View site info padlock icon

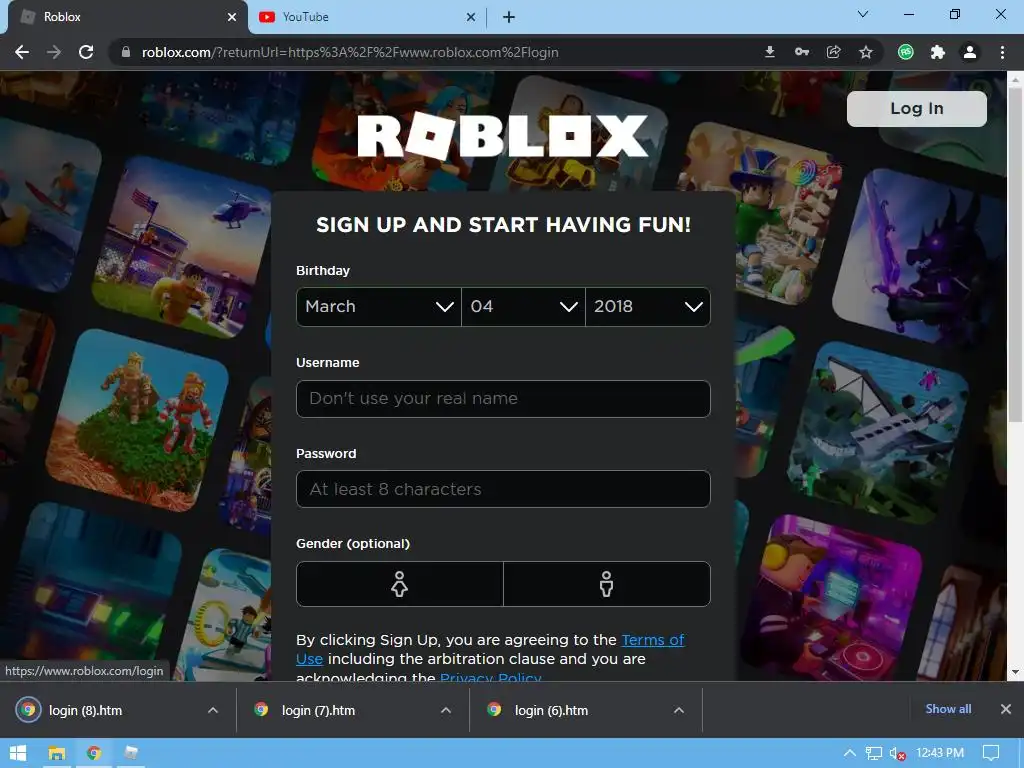(126, 52)
